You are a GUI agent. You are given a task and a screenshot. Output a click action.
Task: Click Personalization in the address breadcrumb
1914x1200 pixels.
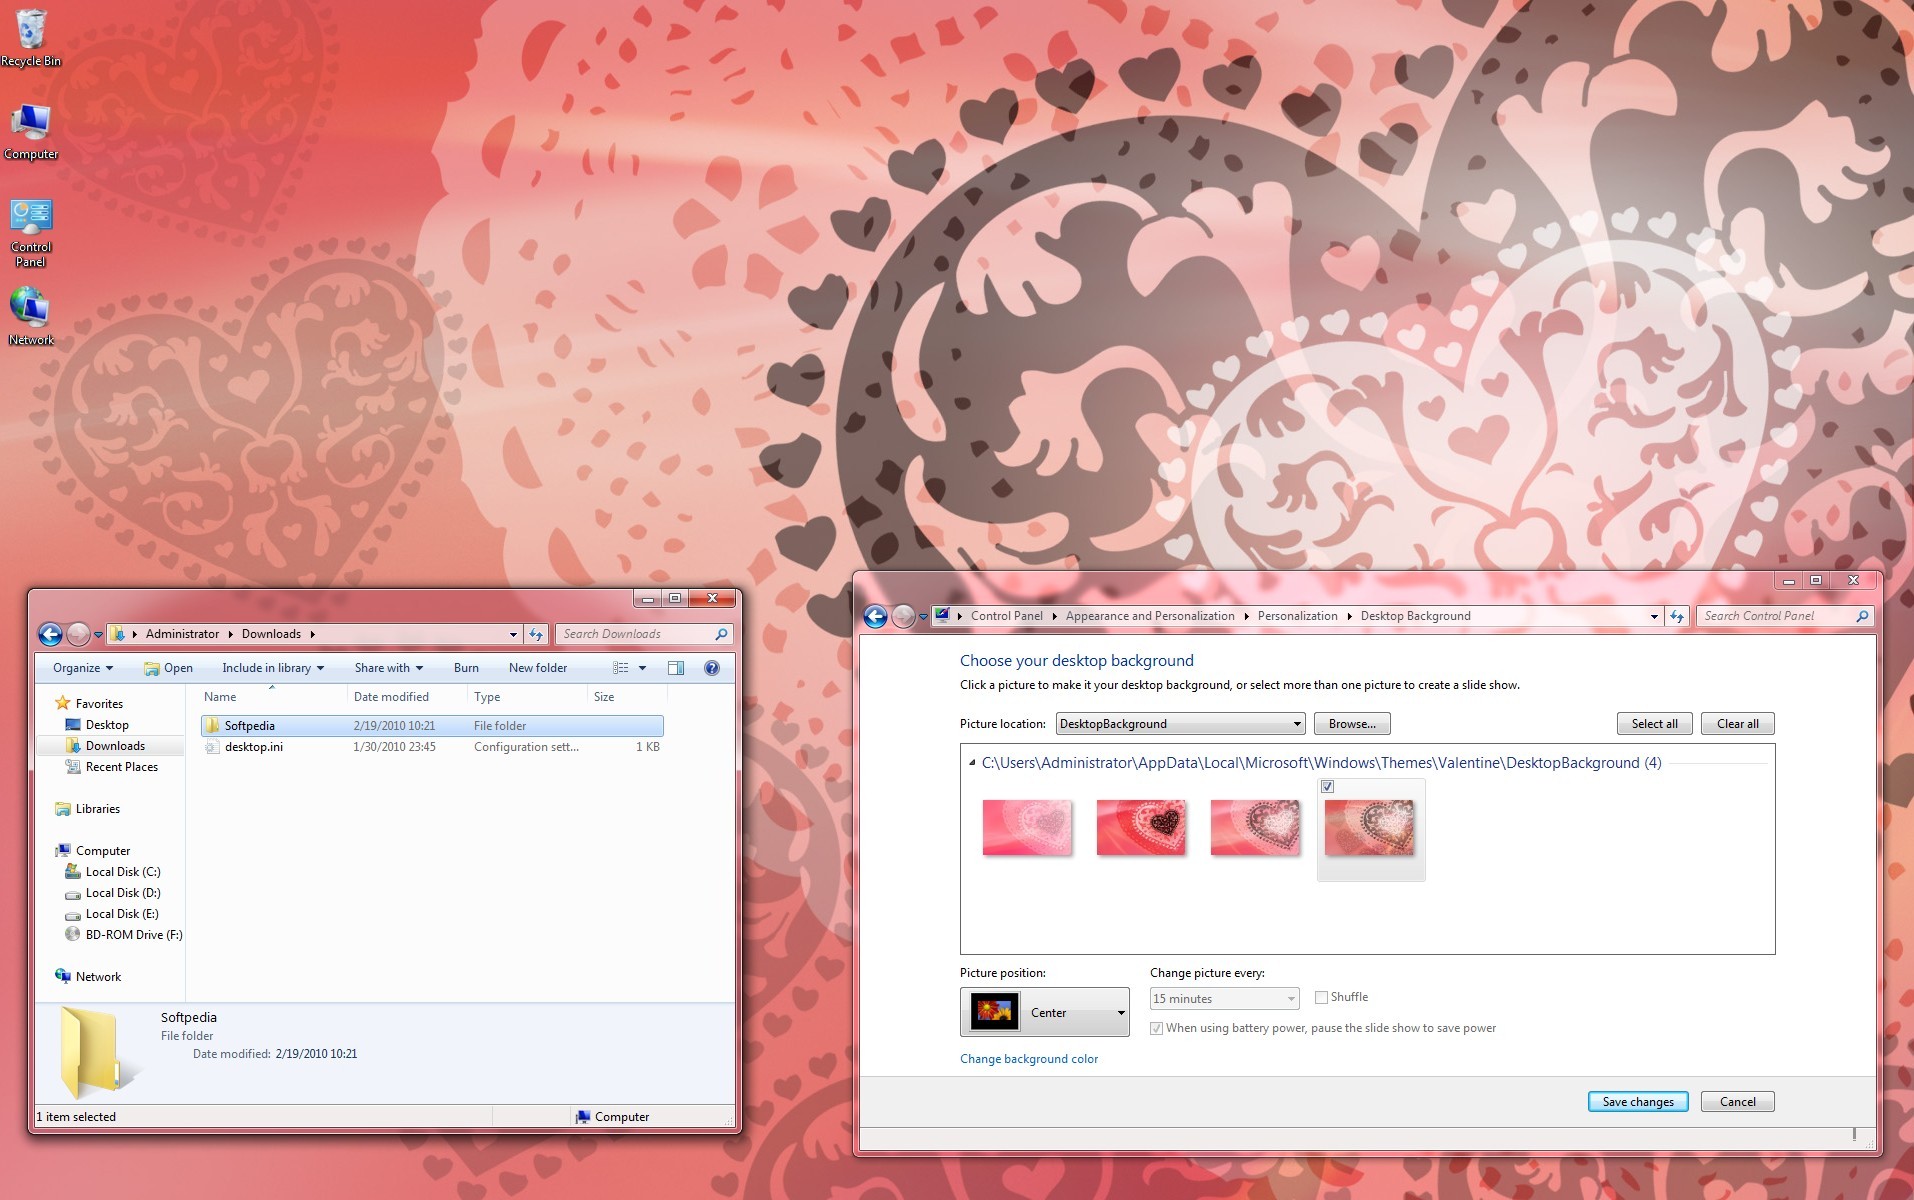(x=1297, y=616)
